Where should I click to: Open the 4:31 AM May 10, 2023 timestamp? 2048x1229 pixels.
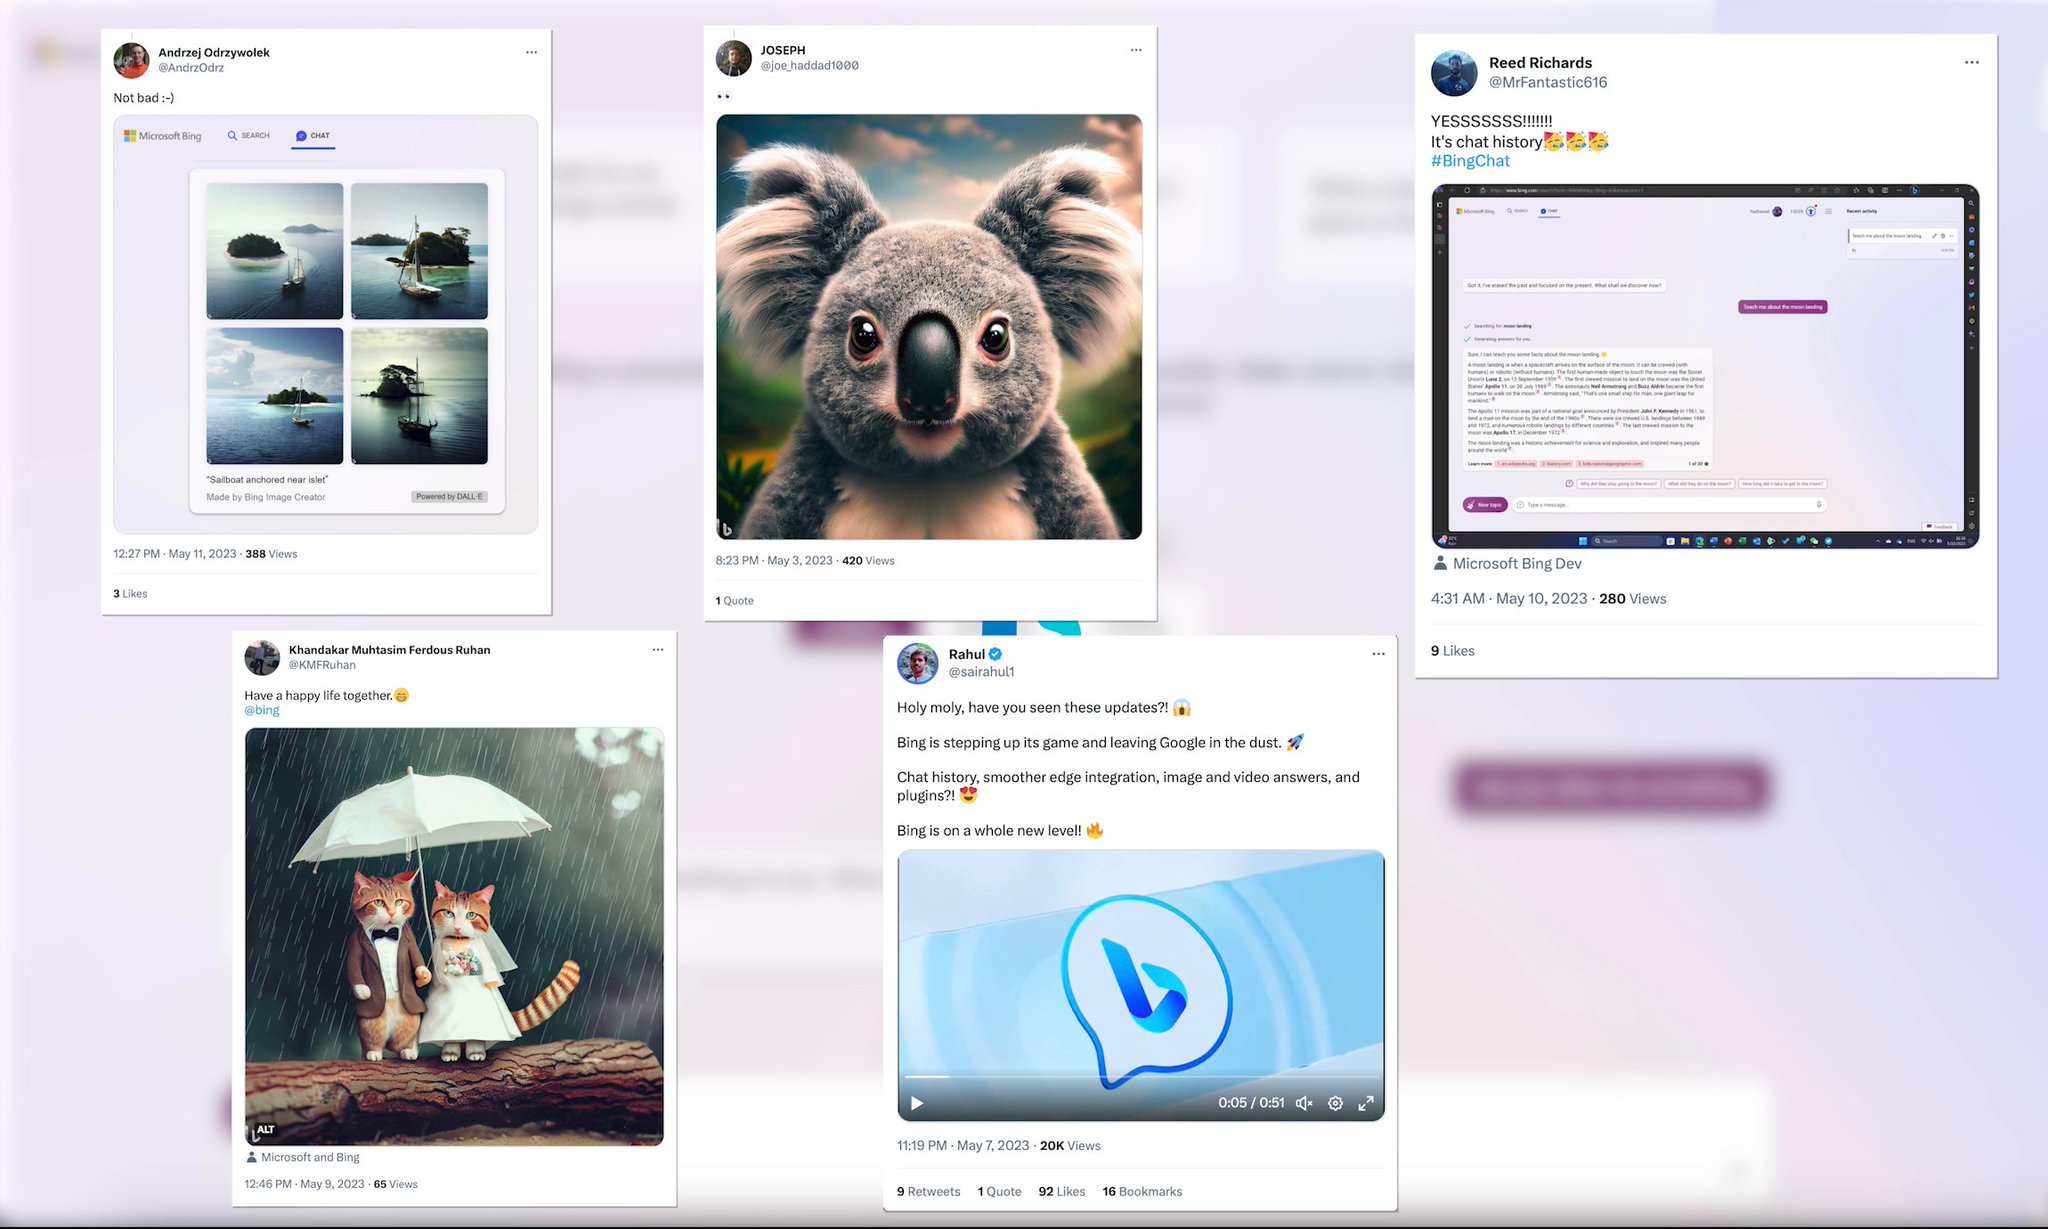pos(1509,599)
